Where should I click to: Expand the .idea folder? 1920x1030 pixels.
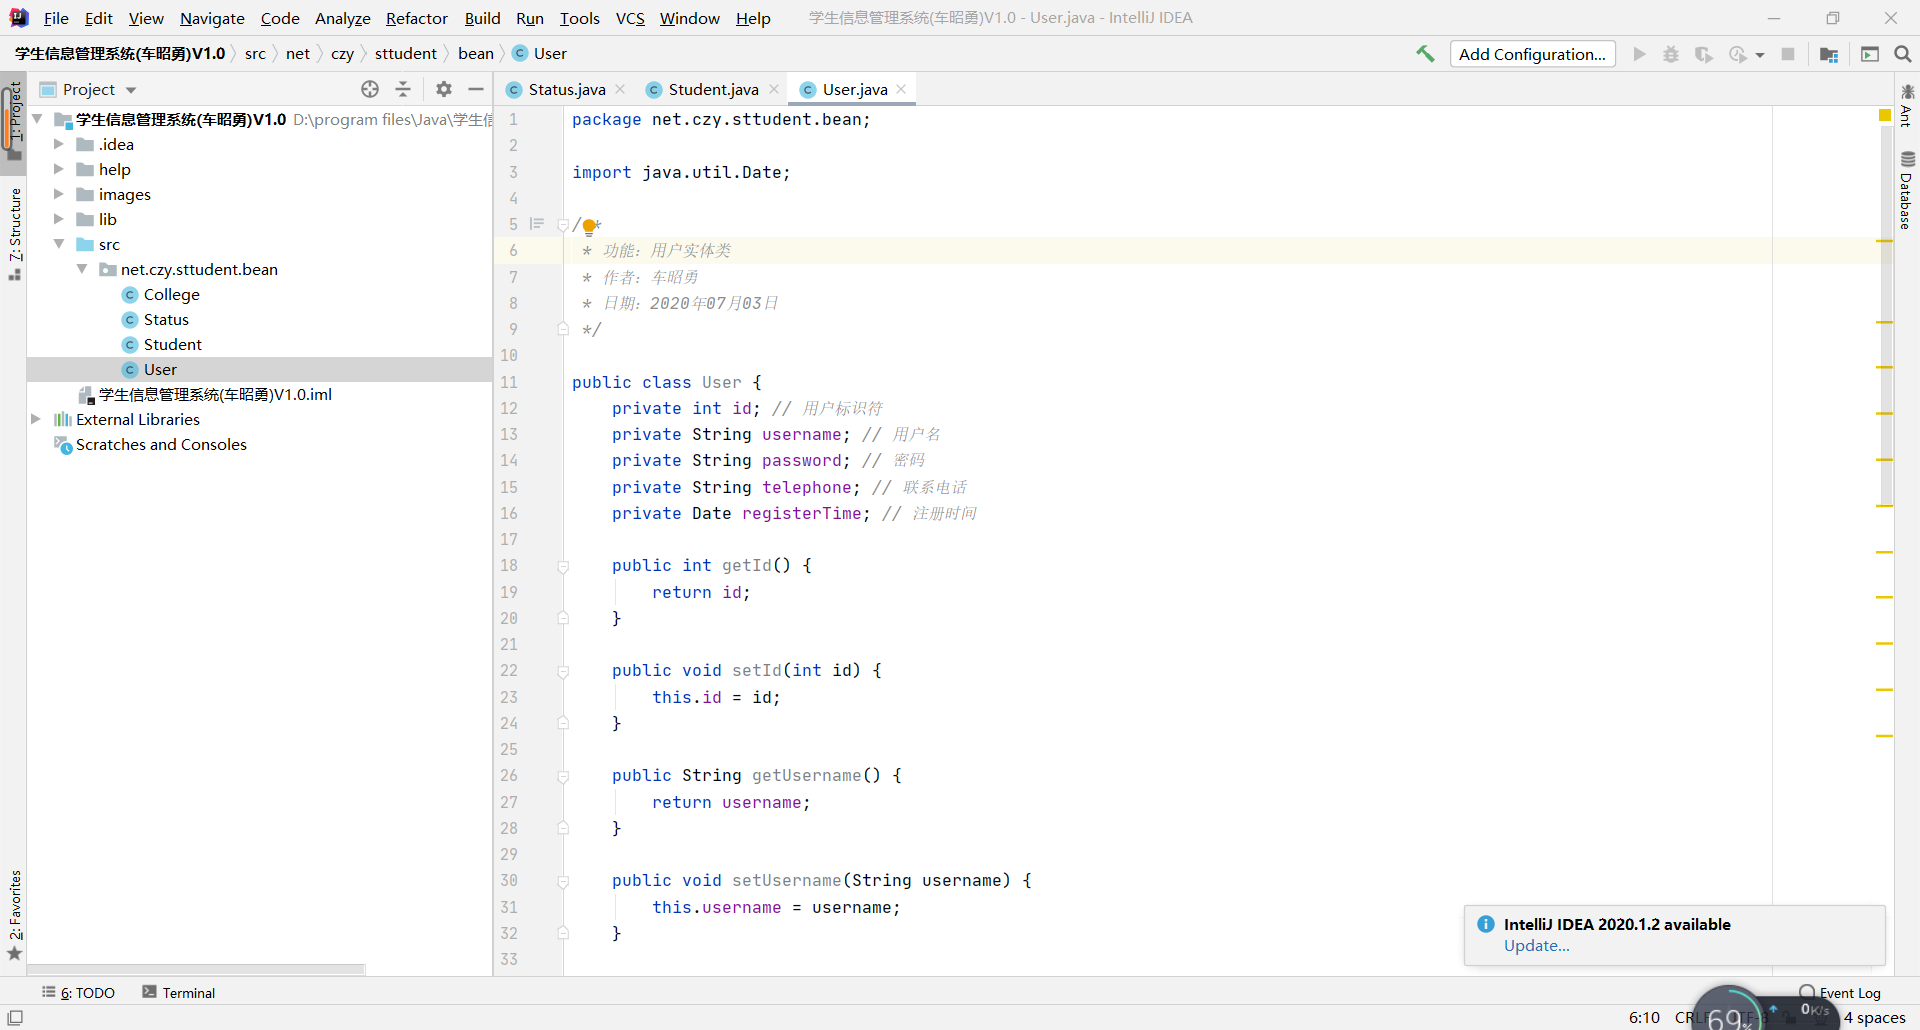[x=58, y=144]
